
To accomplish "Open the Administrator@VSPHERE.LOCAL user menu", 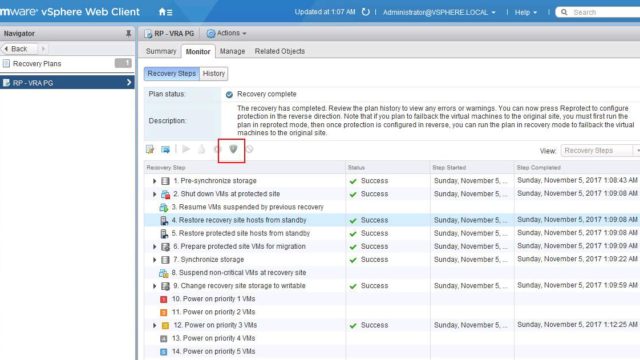I will point(439,12).
